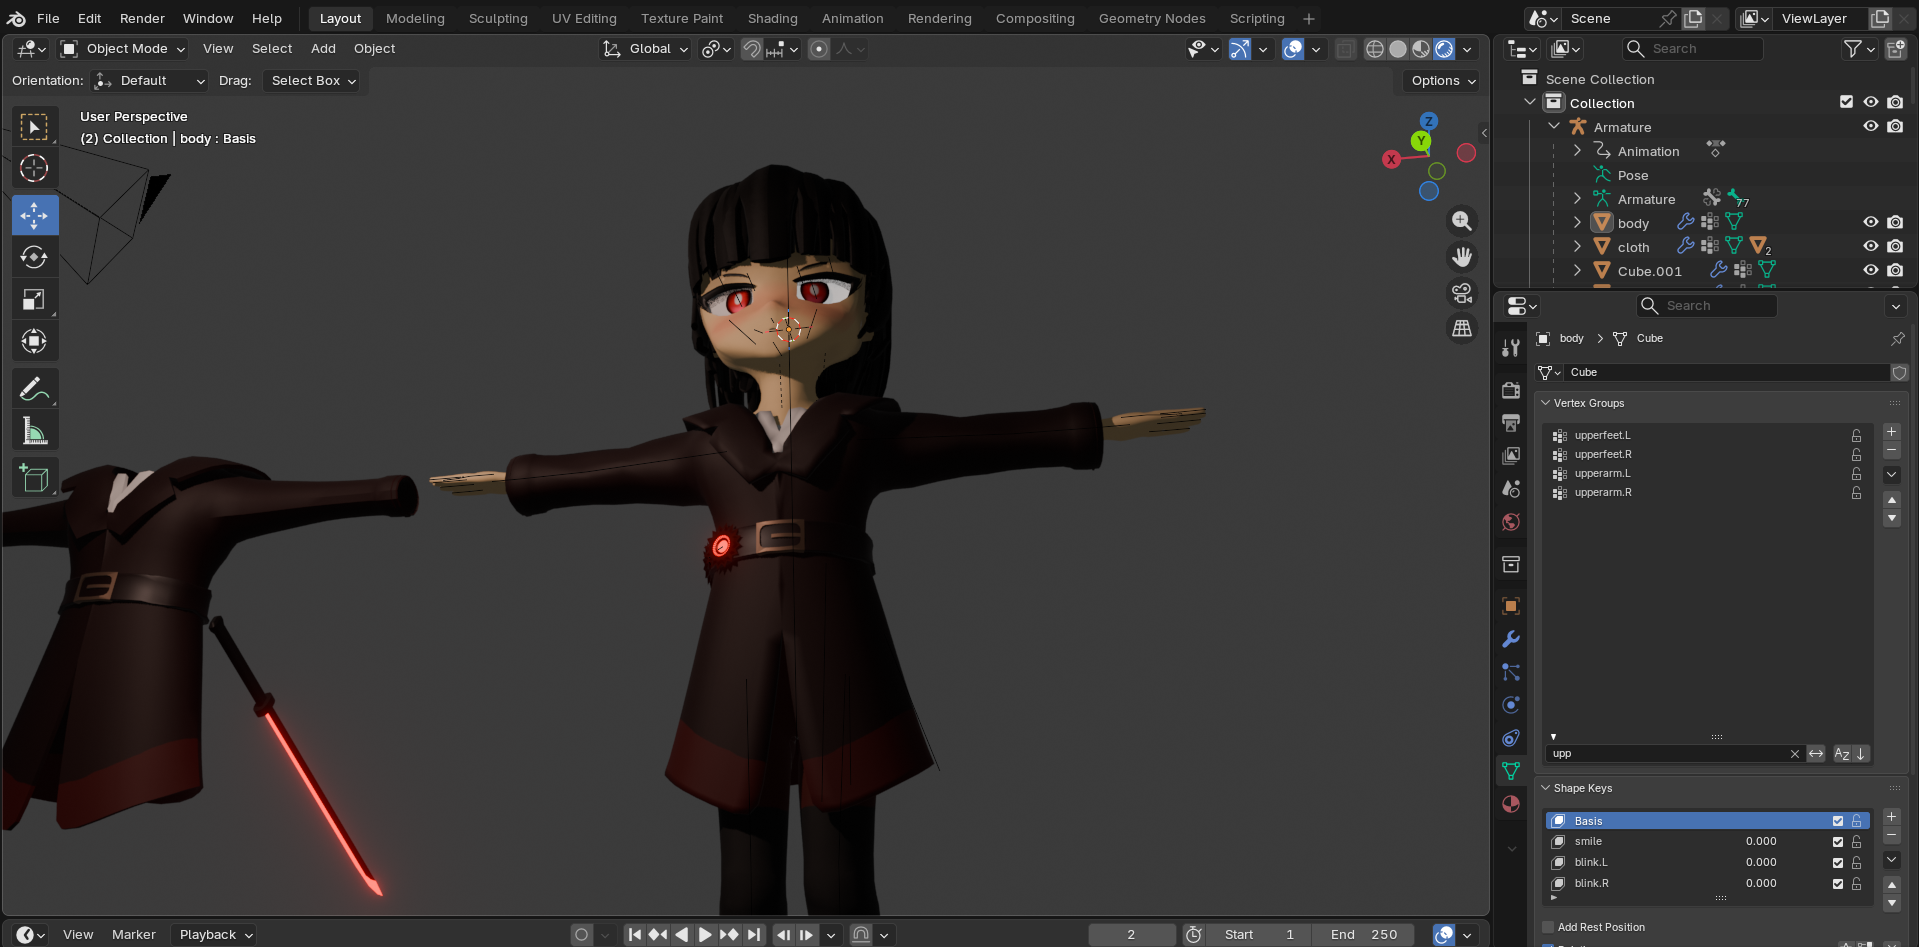
Task: Open the Particles properties tab
Action: tap(1511, 672)
